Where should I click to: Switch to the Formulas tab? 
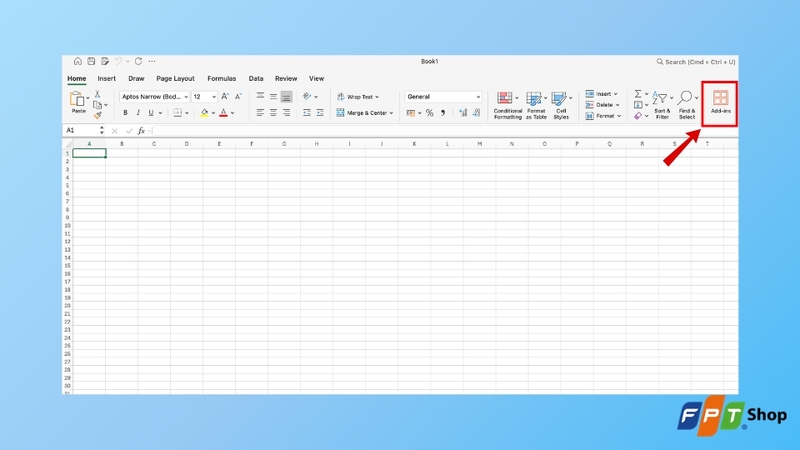221,79
